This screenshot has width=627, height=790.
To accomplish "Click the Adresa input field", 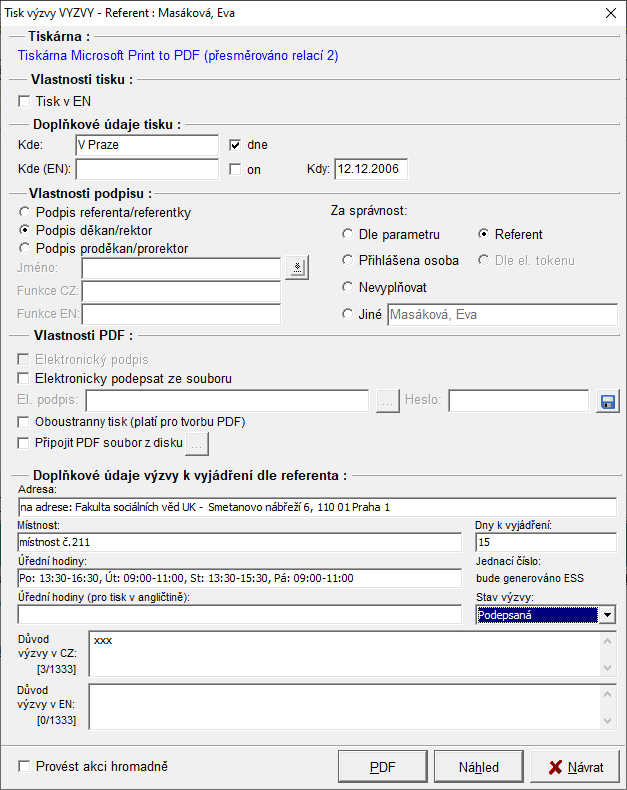I will point(317,507).
